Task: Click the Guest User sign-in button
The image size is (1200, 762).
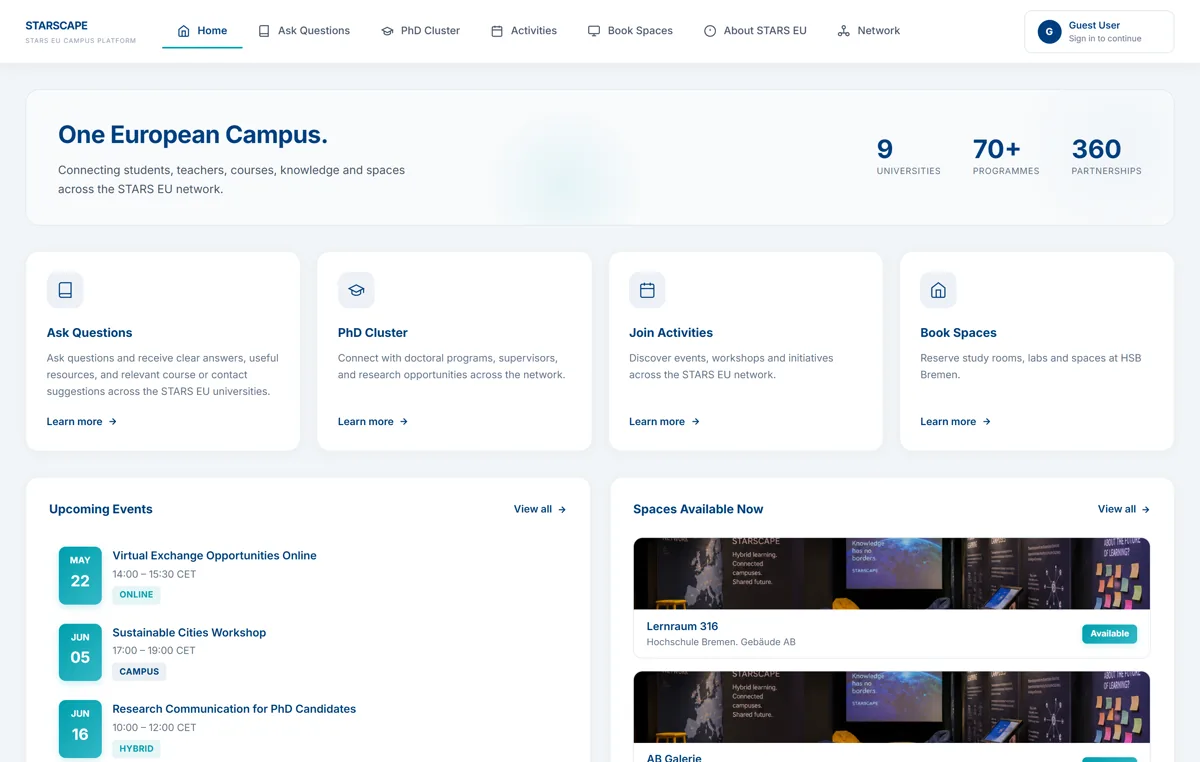Action: [x=1099, y=32]
